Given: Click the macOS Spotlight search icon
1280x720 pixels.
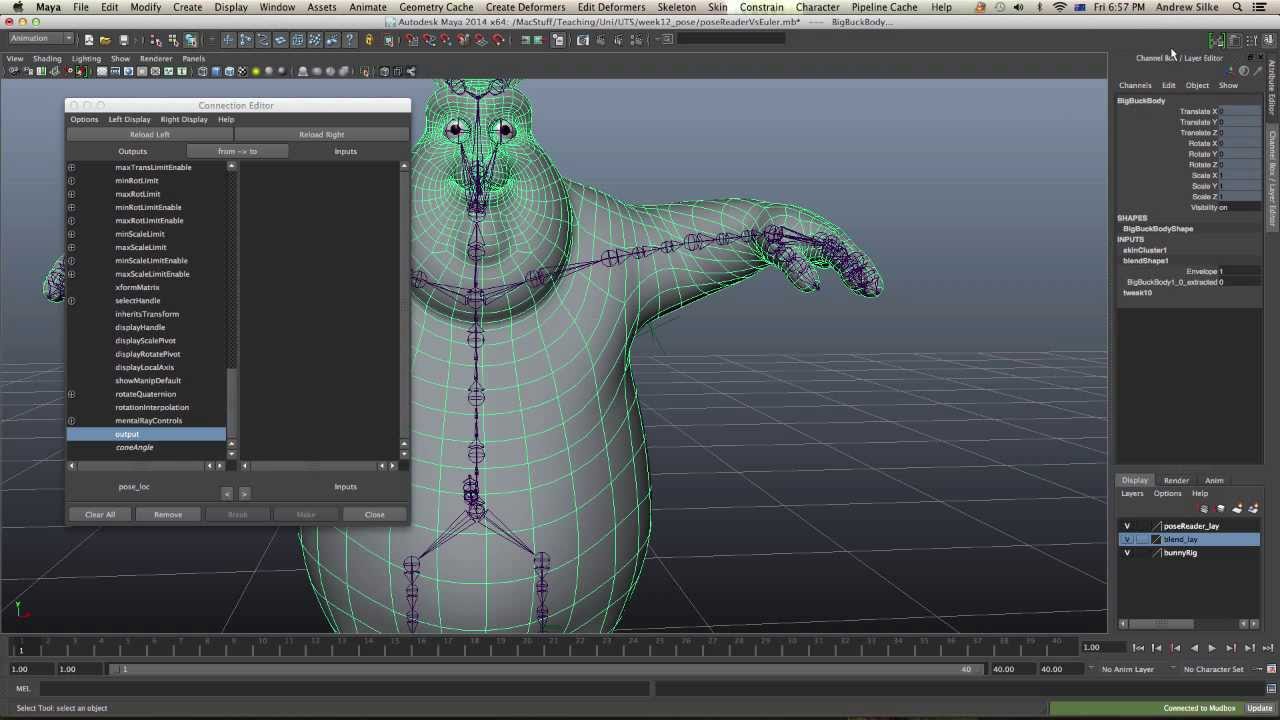Looking at the screenshot, I should click(x=1238, y=7).
